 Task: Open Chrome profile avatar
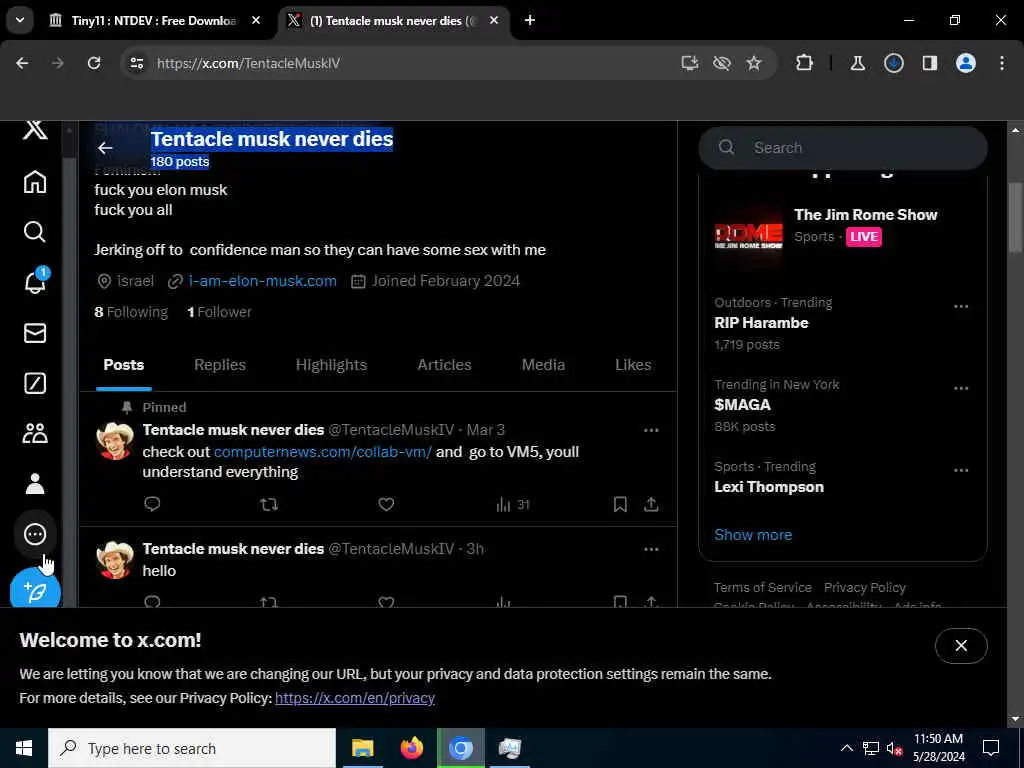click(x=966, y=63)
